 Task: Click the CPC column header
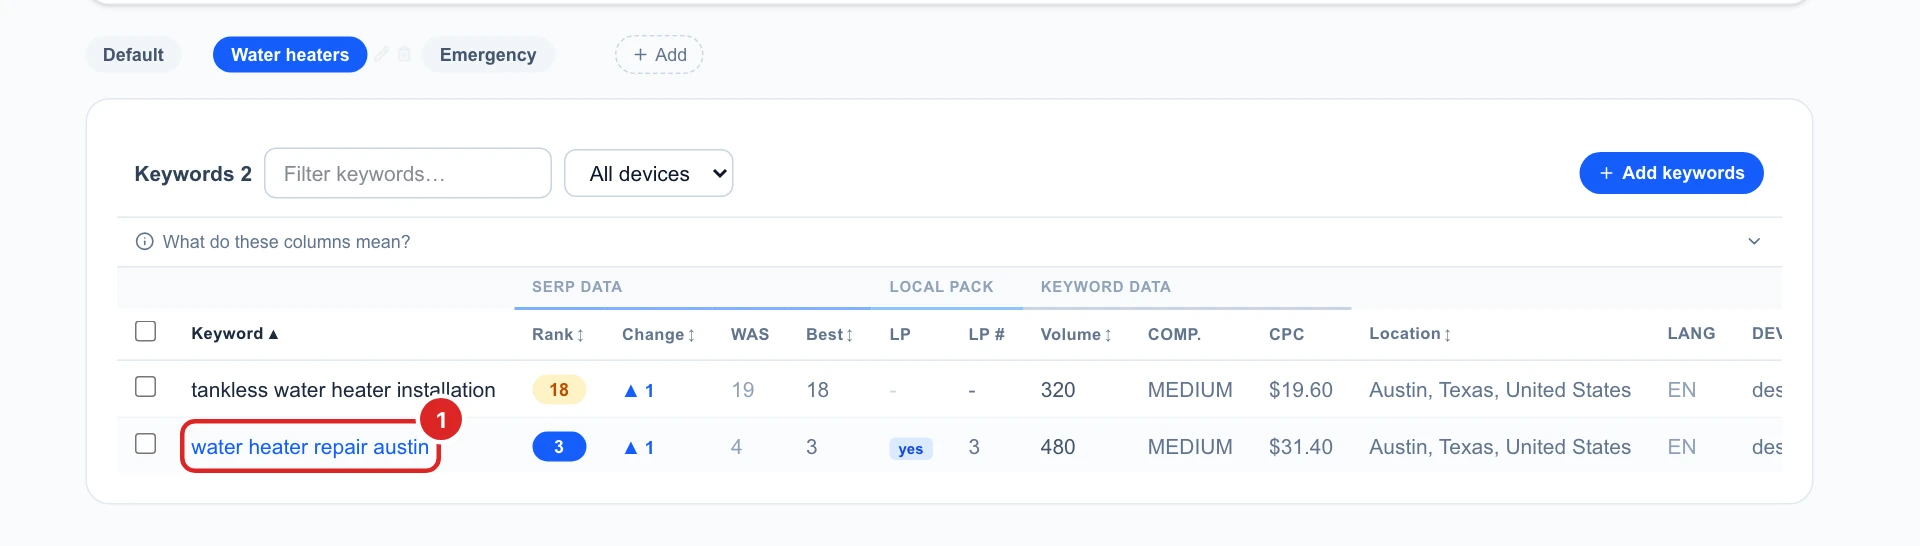[x=1286, y=334]
